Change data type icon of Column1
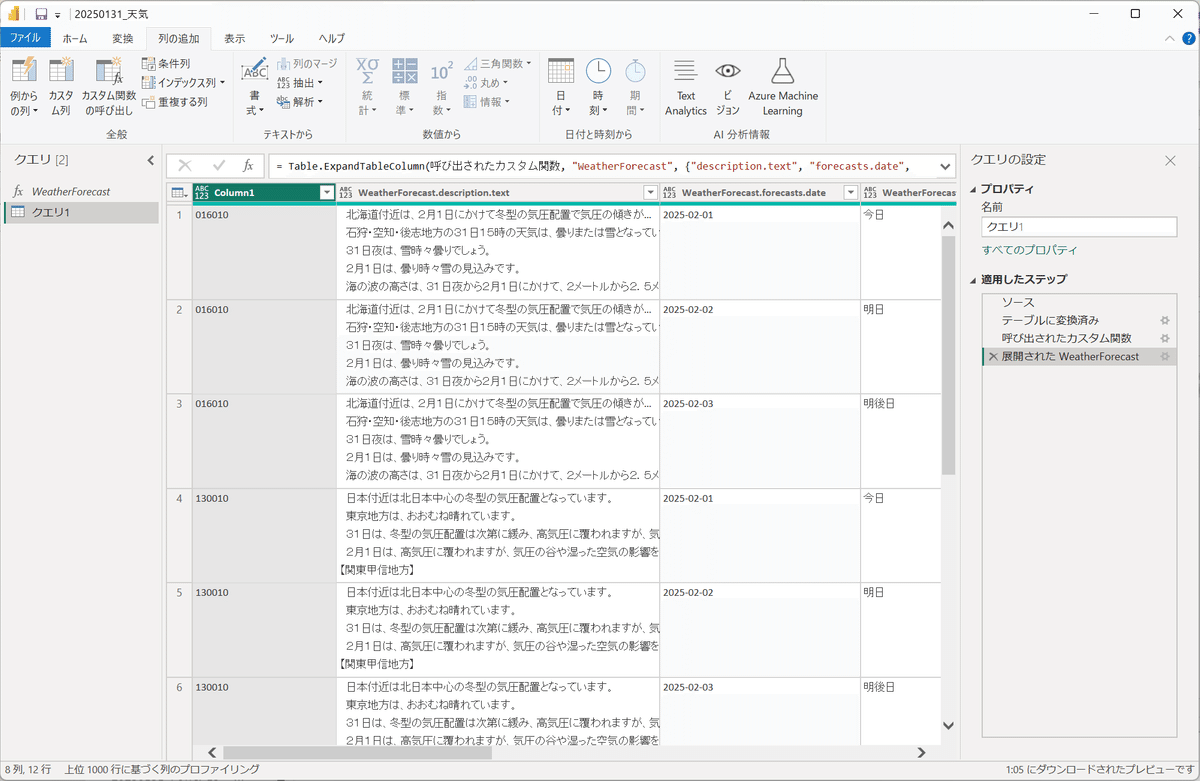This screenshot has height=781, width=1200. coord(202,193)
